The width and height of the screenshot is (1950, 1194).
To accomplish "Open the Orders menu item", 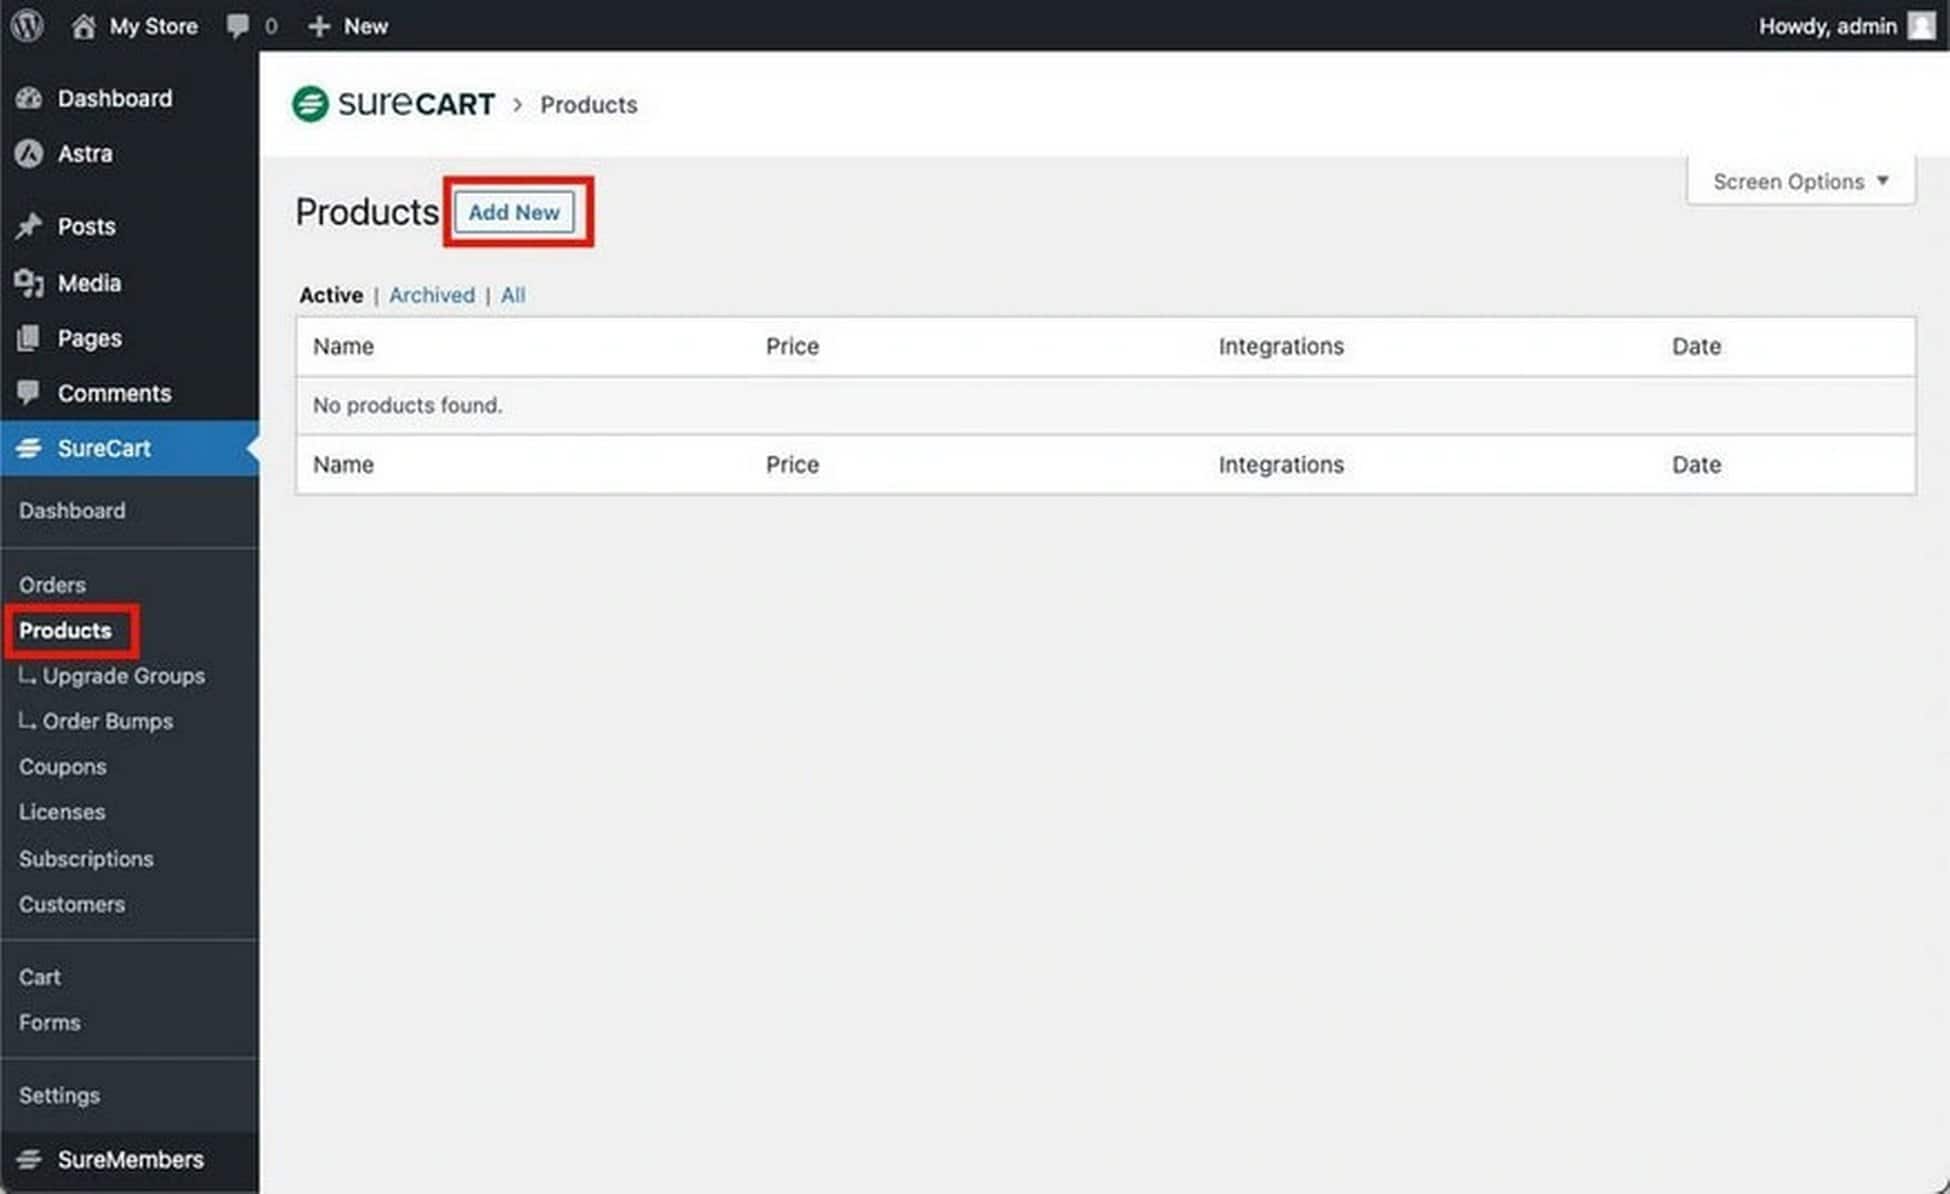I will (52, 584).
